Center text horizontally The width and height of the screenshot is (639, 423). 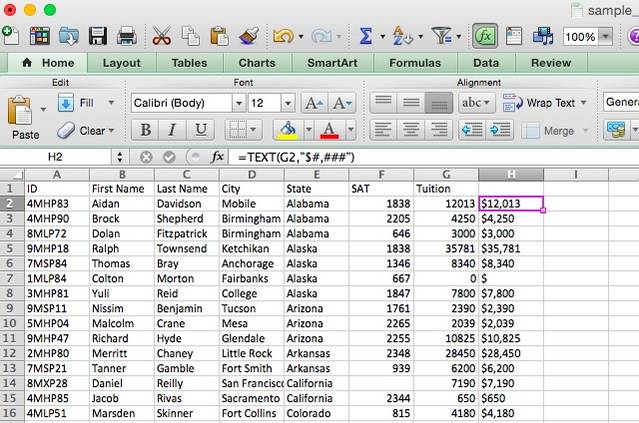[x=411, y=130]
